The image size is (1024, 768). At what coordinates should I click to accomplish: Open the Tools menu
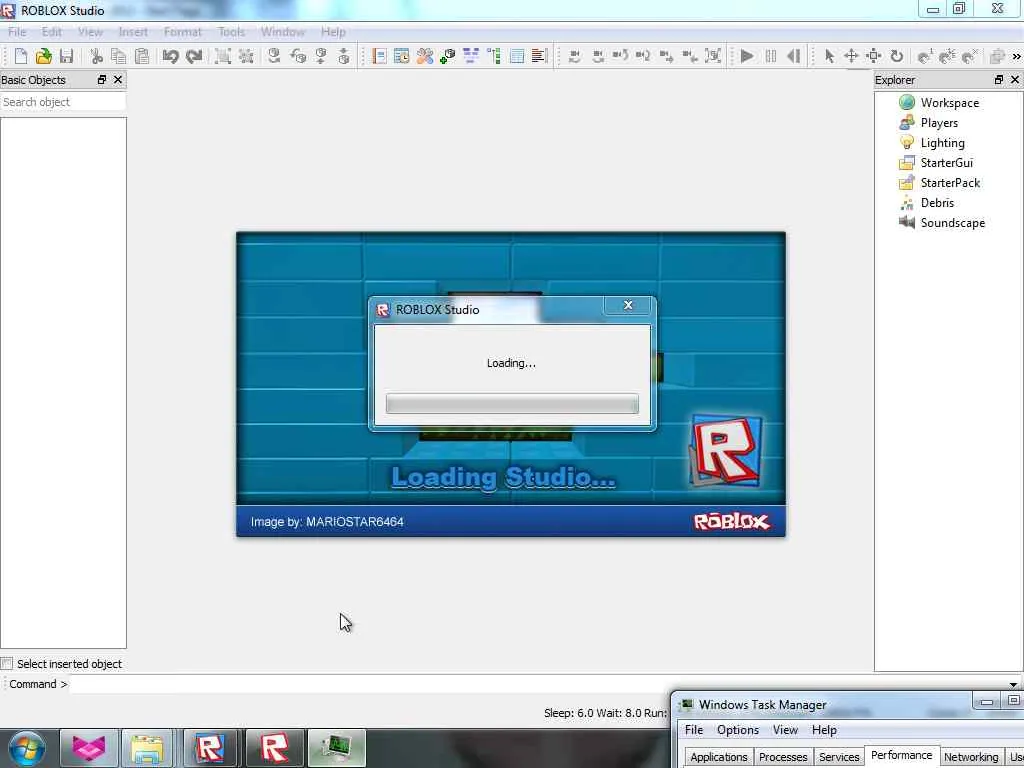231,31
